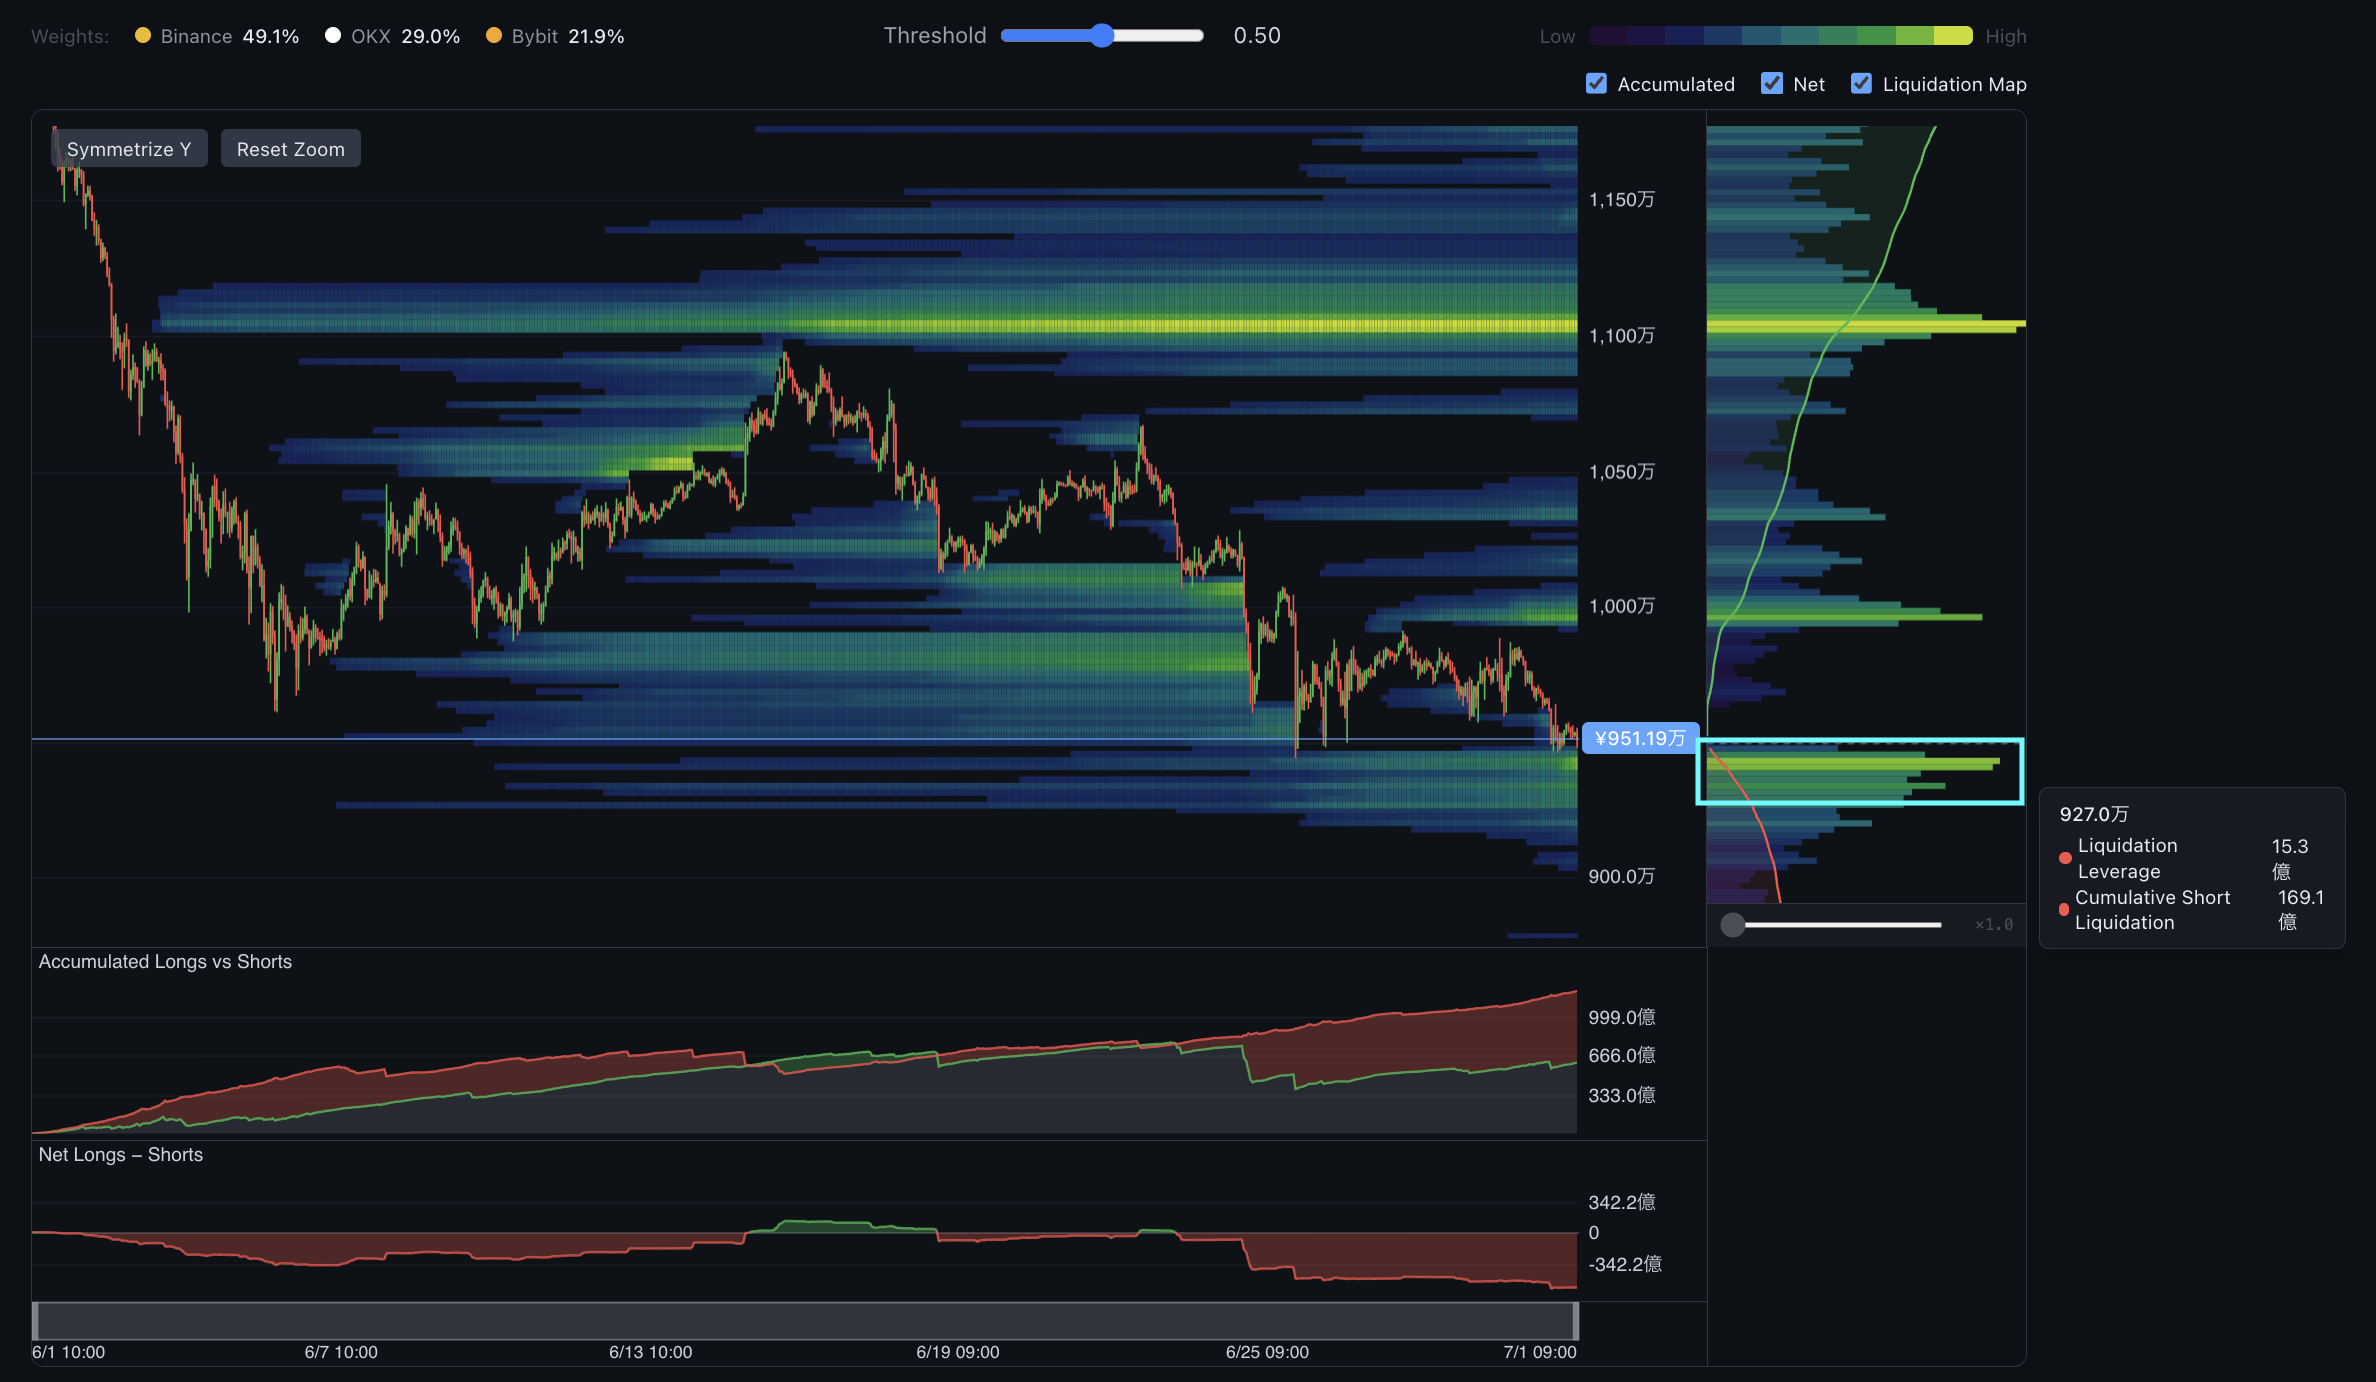Screen dimensions: 2376x1382
Task: Click the Threshold value 0.50
Action: [x=1257, y=36]
